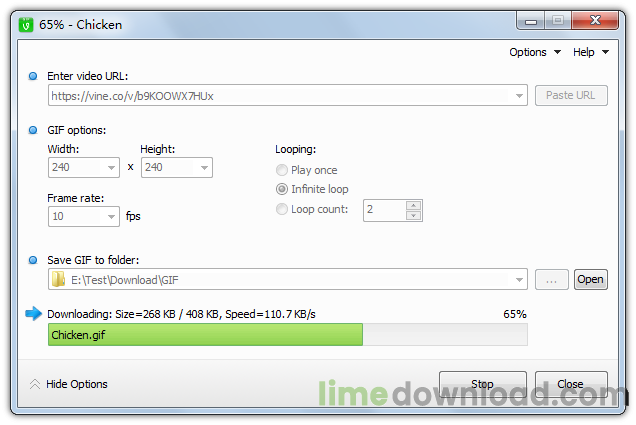Expand the Frame rate dropdown
Screen dimensions: 636x425
tap(111, 217)
